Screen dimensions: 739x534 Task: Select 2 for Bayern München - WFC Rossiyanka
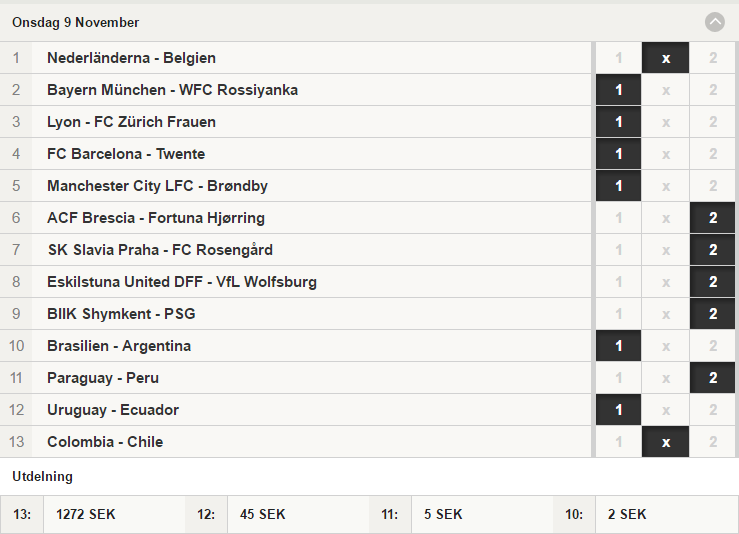point(713,90)
